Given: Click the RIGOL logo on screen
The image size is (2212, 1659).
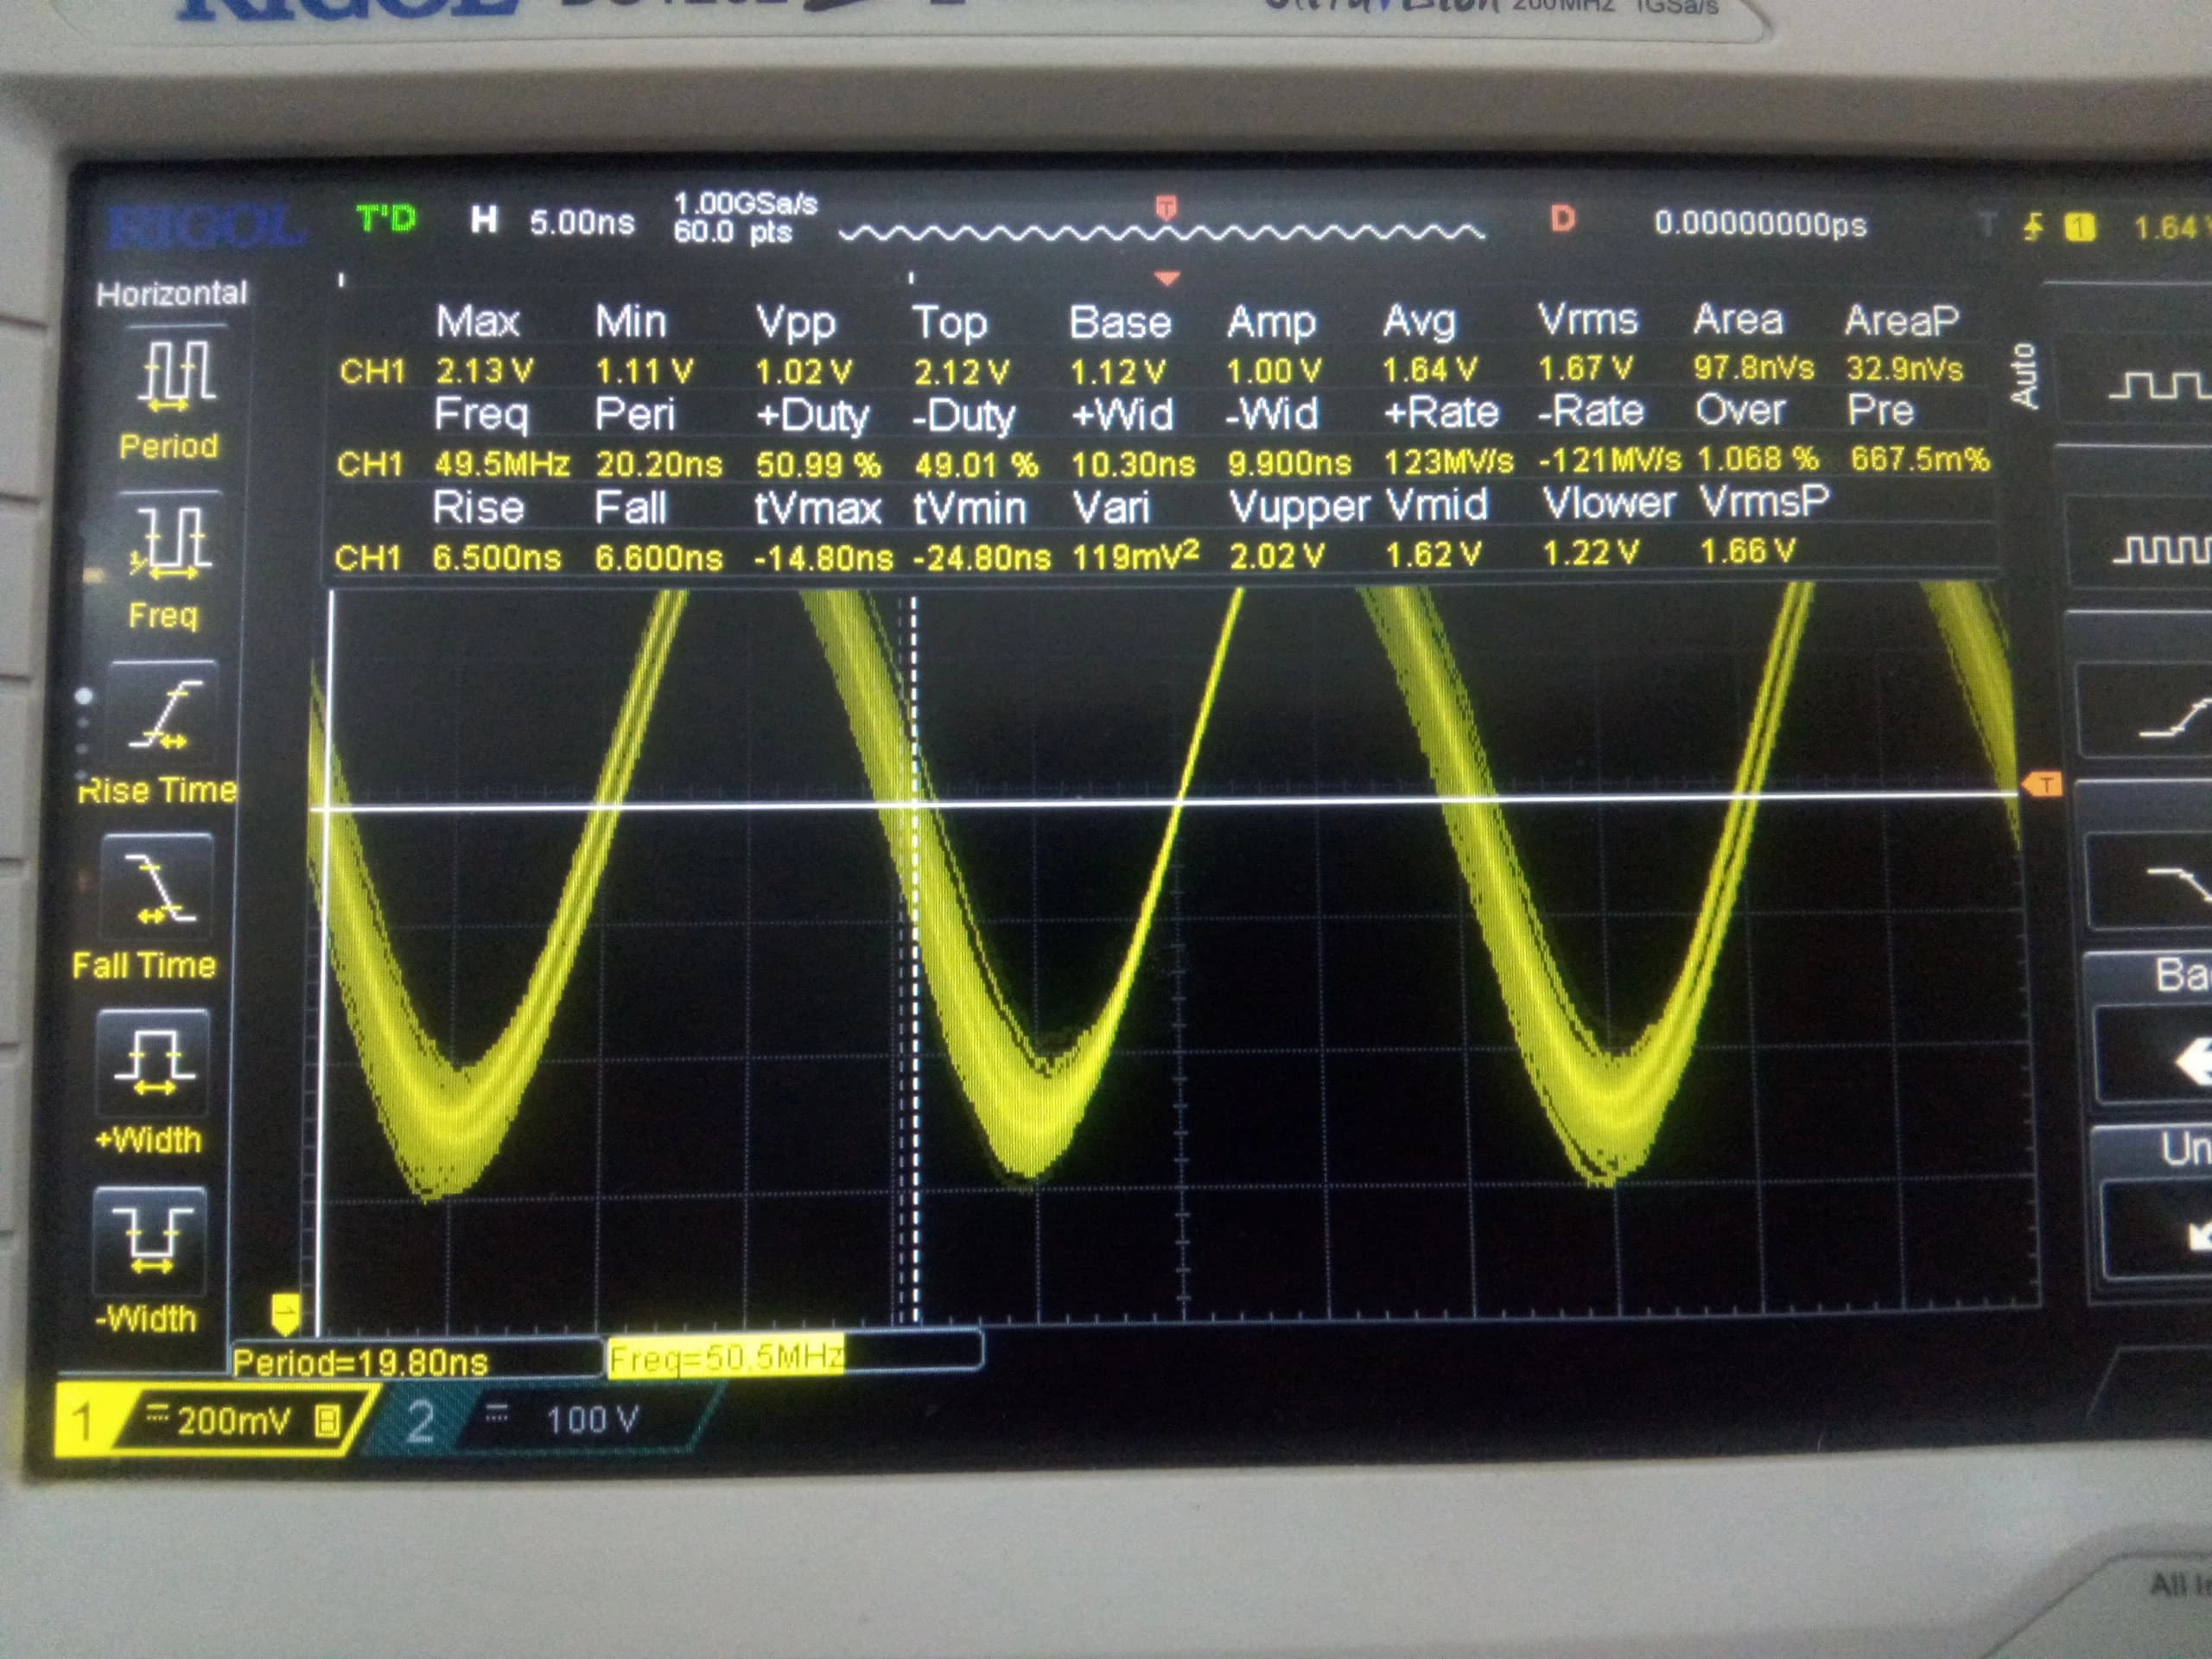Looking at the screenshot, I should coord(205,228).
